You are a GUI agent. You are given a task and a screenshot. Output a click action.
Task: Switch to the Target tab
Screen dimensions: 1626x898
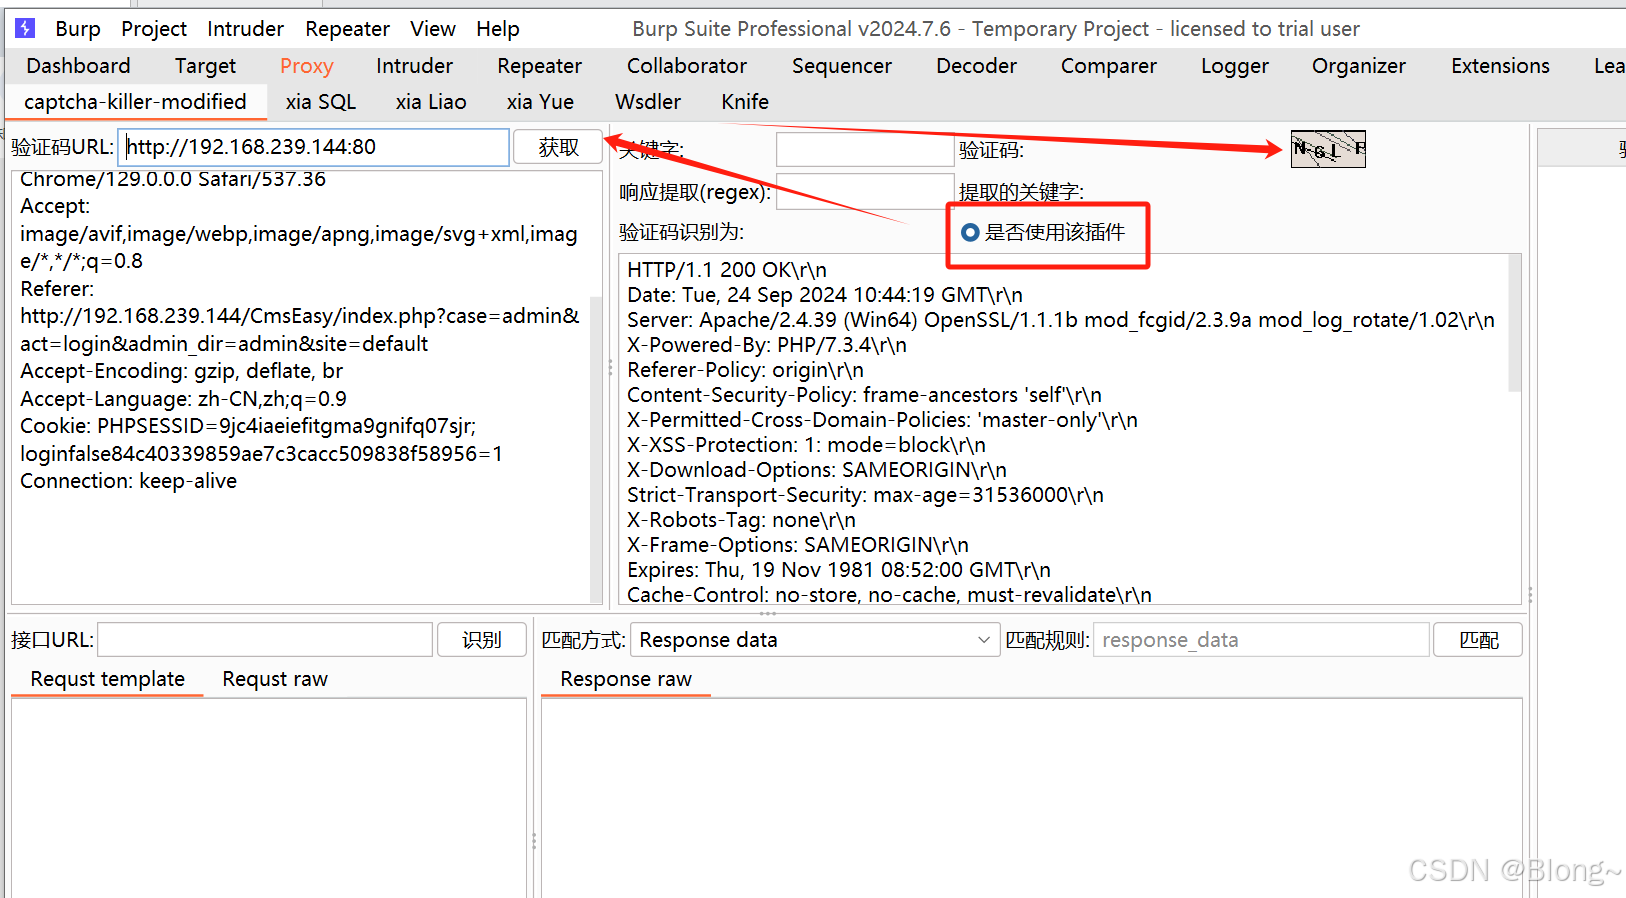(205, 66)
